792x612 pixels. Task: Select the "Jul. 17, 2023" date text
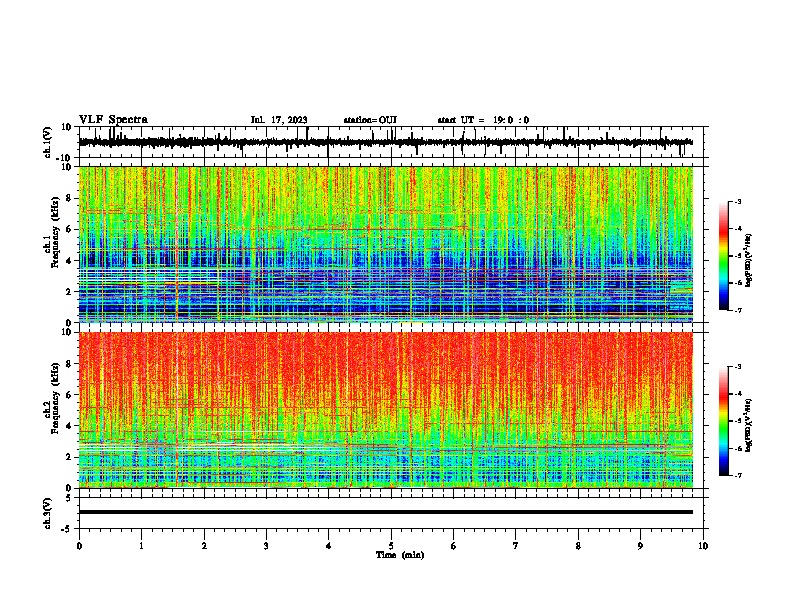click(x=279, y=120)
